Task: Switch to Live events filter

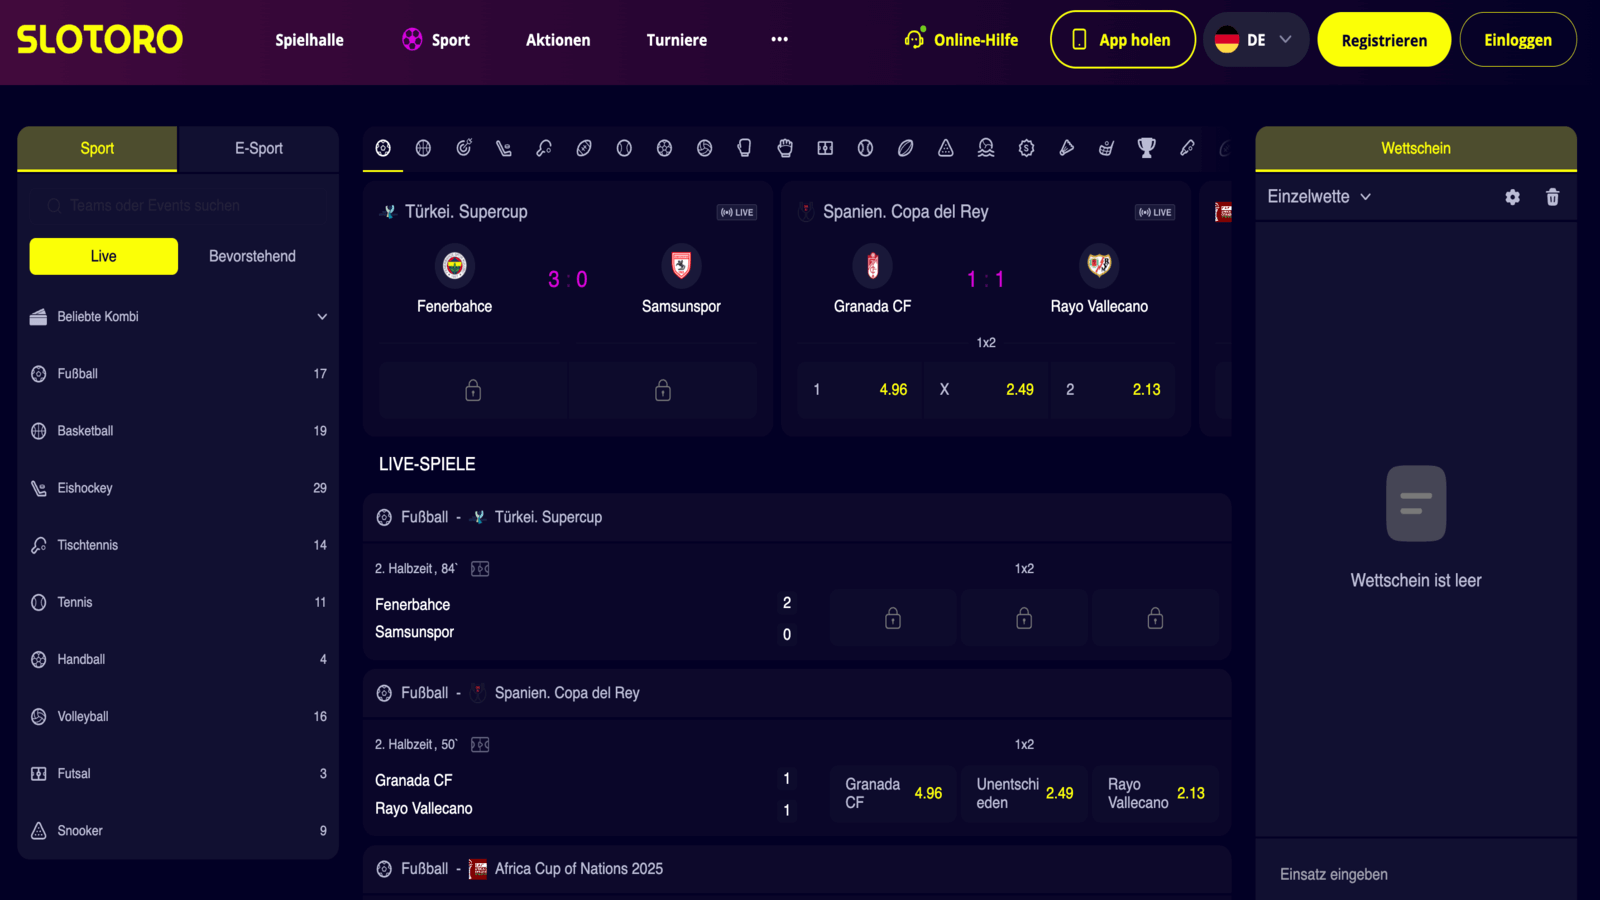Action: click(x=104, y=256)
